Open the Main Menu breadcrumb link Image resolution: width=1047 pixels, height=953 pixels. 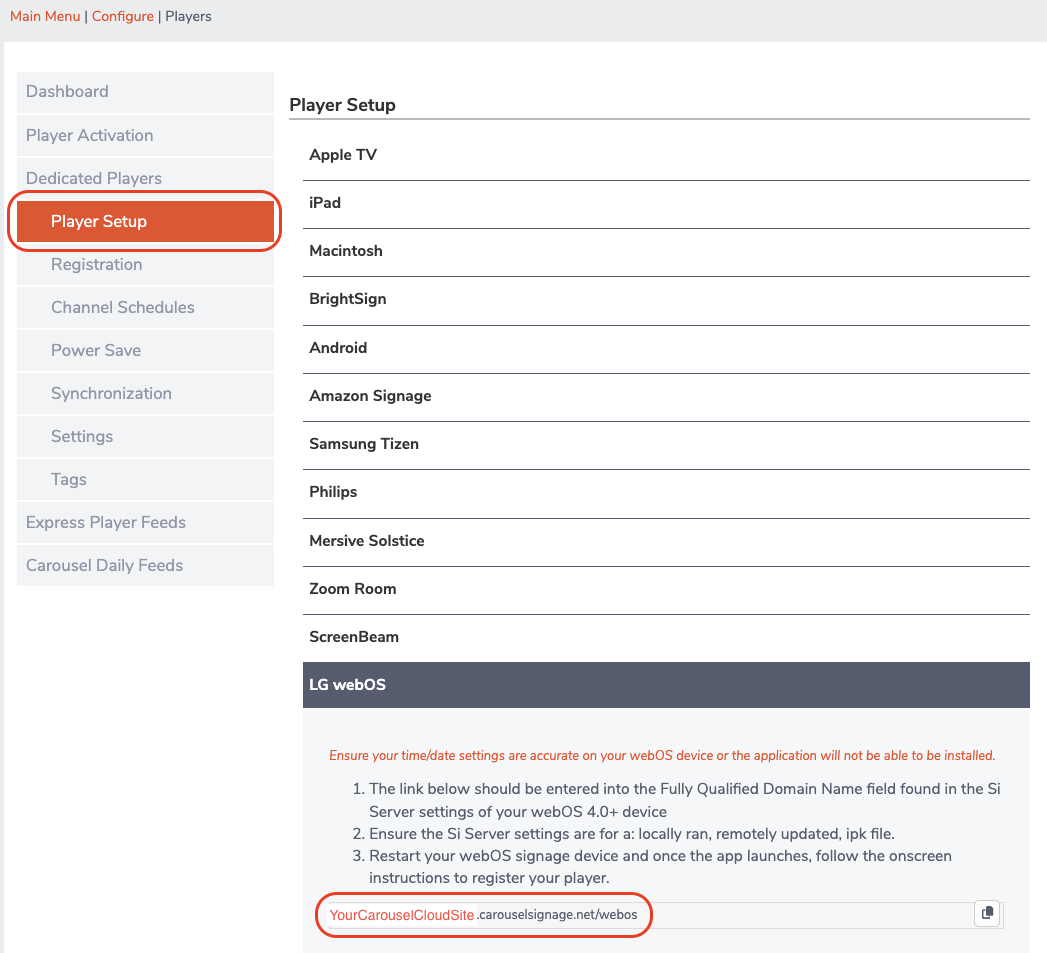click(x=45, y=16)
